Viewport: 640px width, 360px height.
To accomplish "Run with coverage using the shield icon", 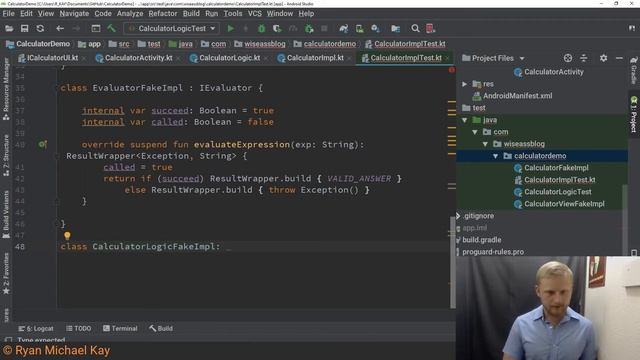I will (277, 29).
